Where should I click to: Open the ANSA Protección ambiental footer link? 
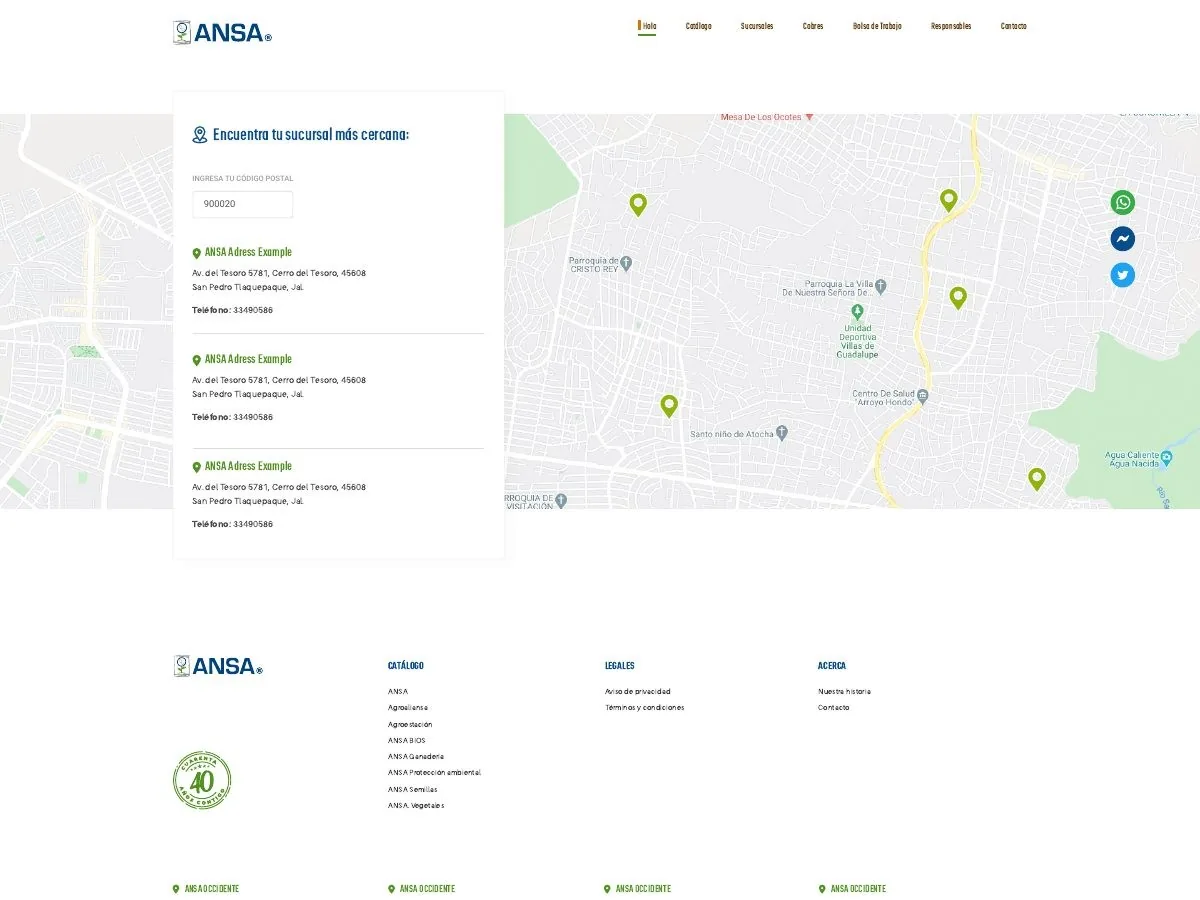tap(435, 773)
